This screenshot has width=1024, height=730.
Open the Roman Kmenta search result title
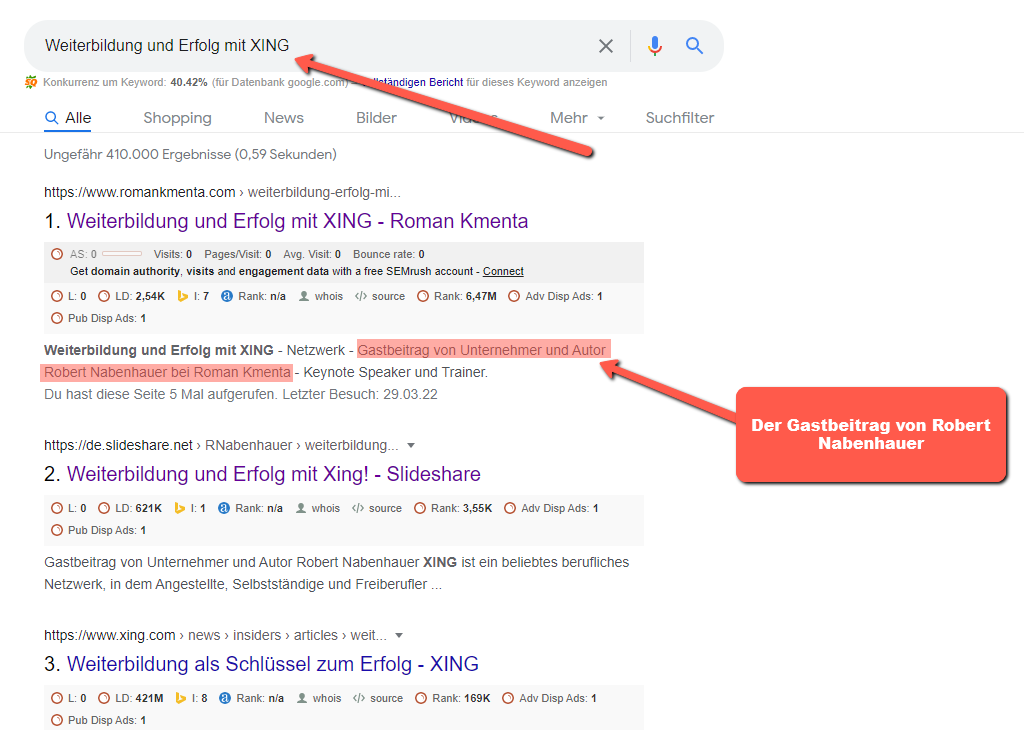[297, 221]
